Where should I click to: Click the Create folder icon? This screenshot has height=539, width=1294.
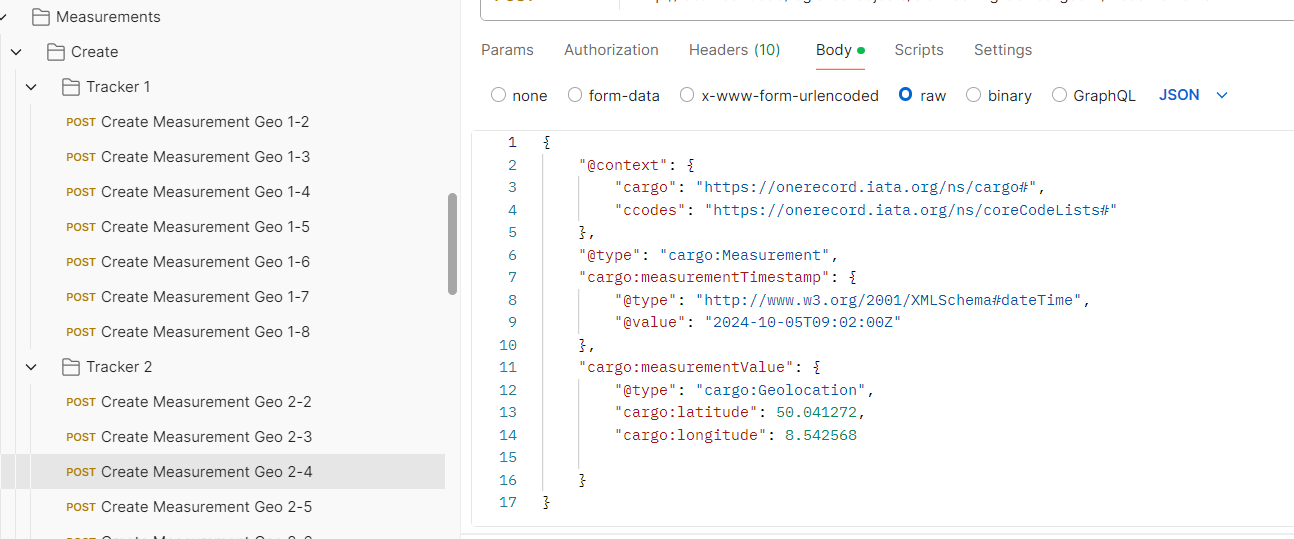(56, 52)
